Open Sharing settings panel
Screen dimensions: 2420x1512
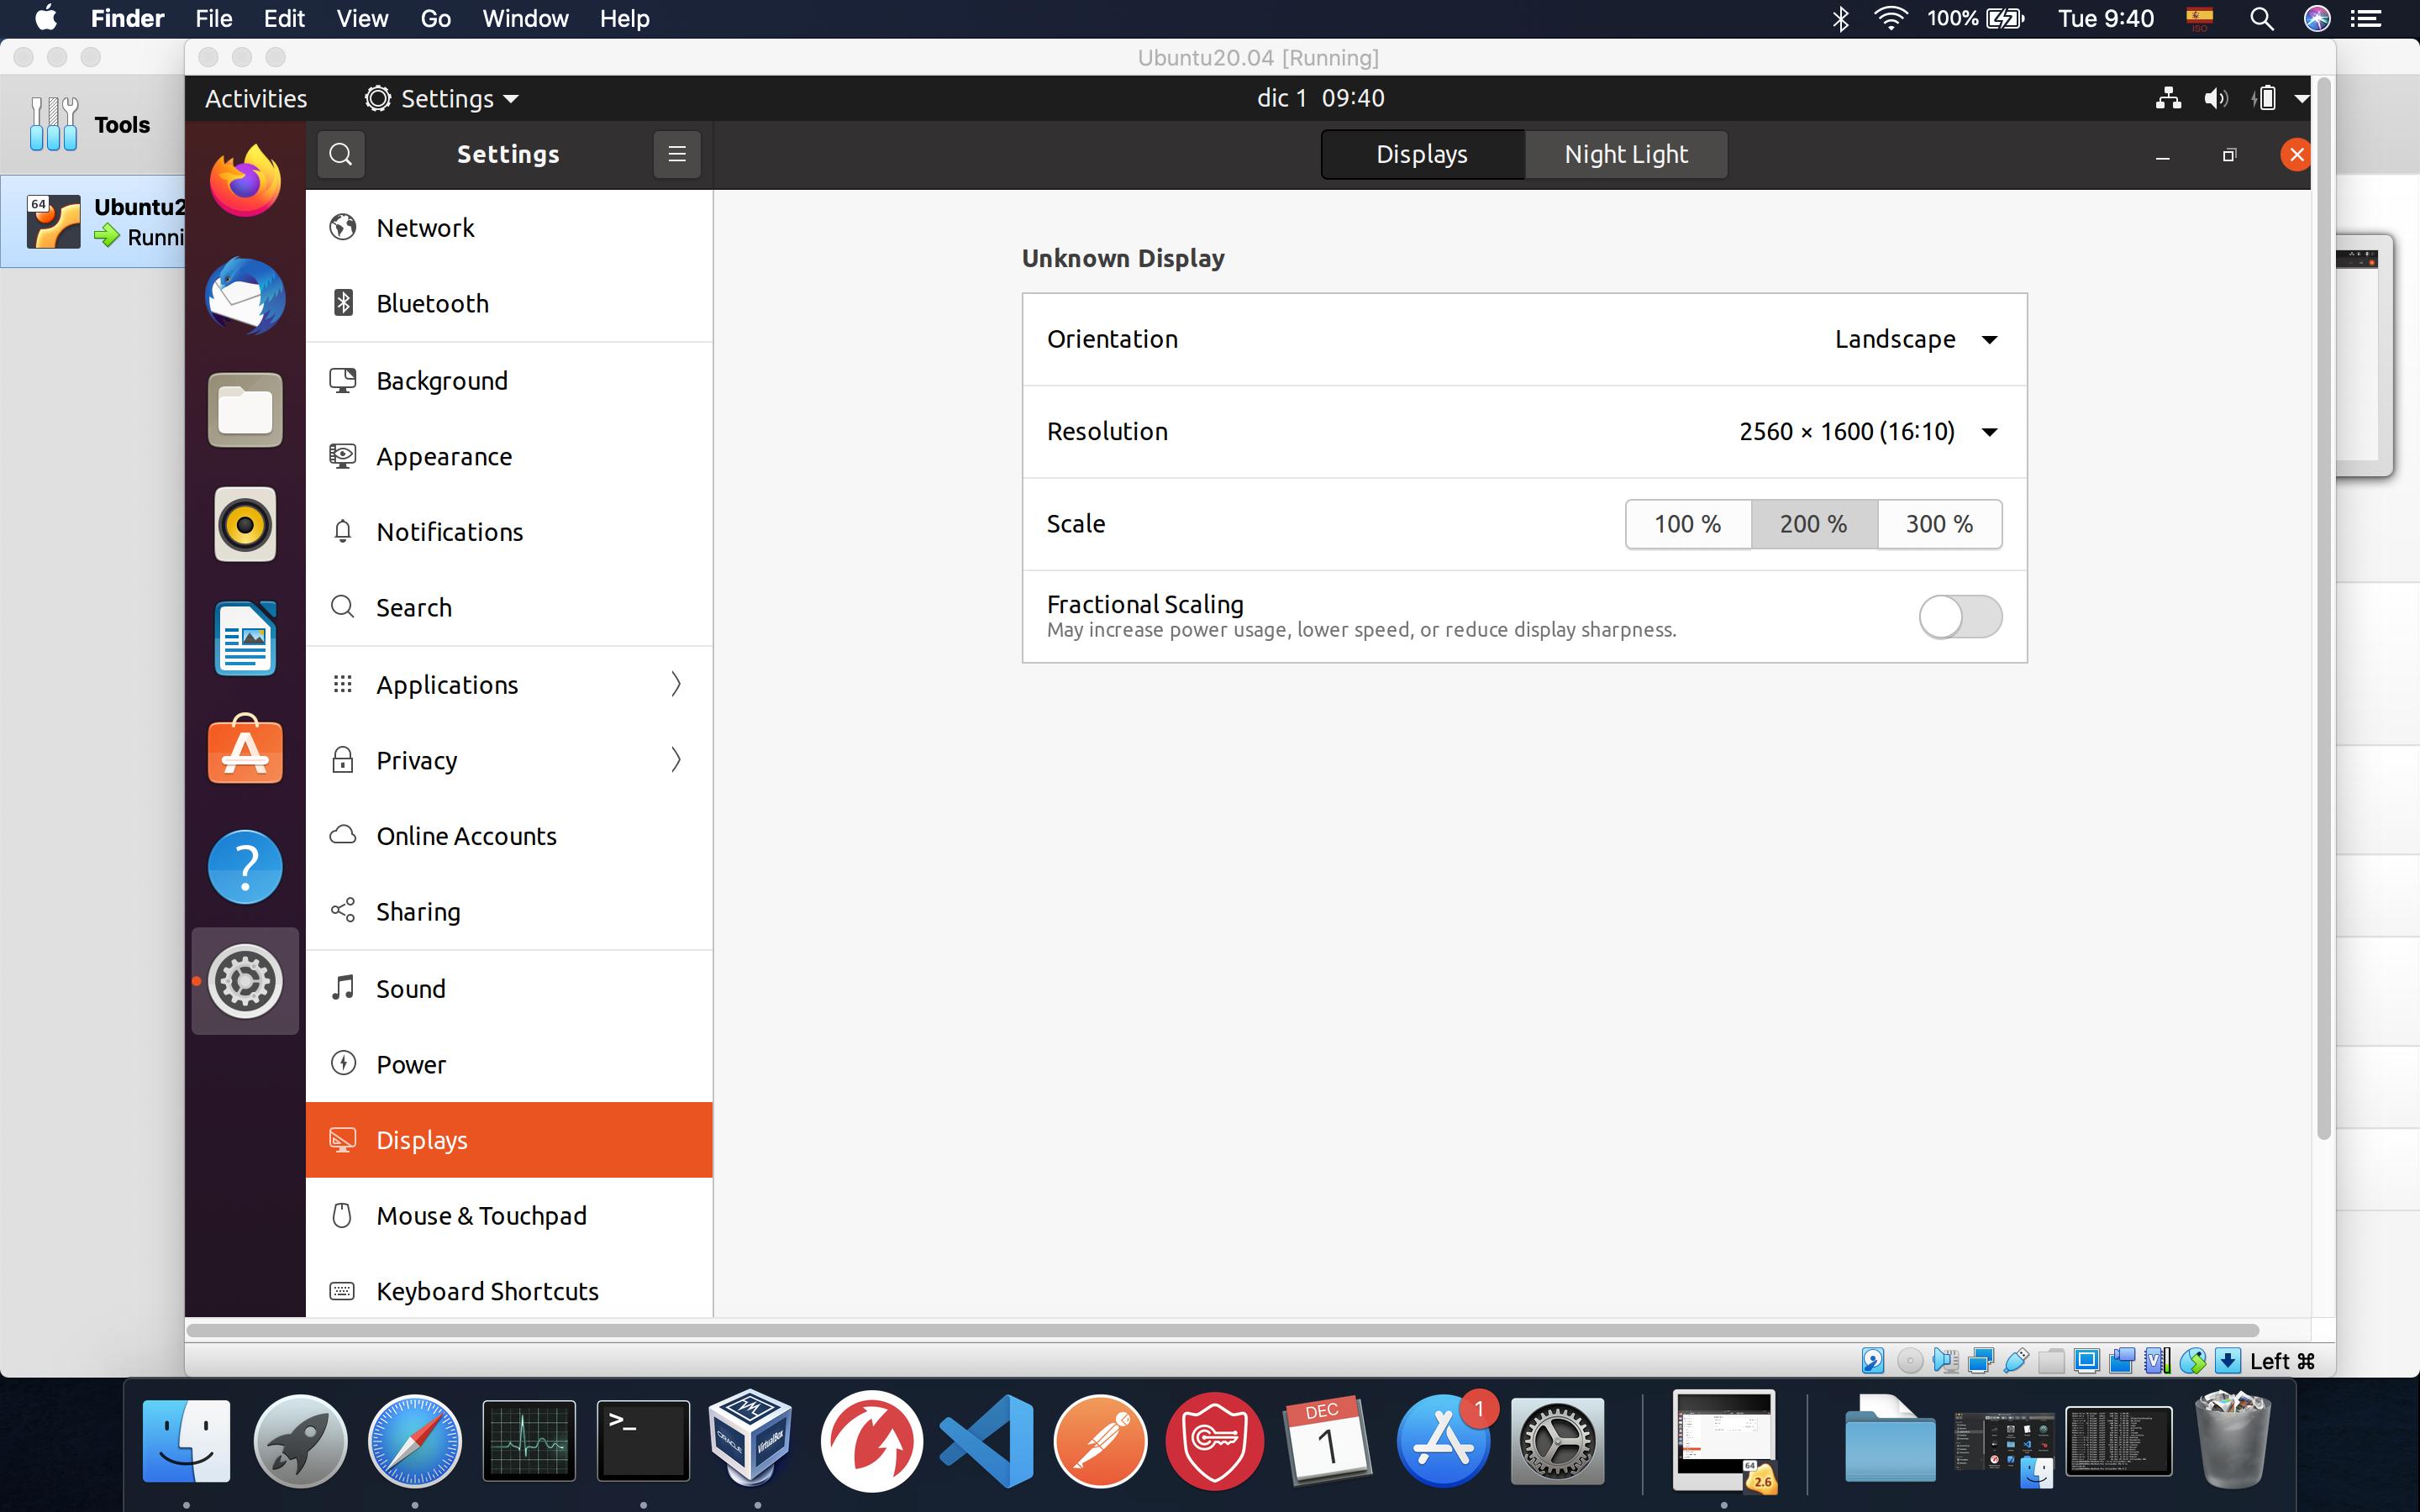[509, 912]
